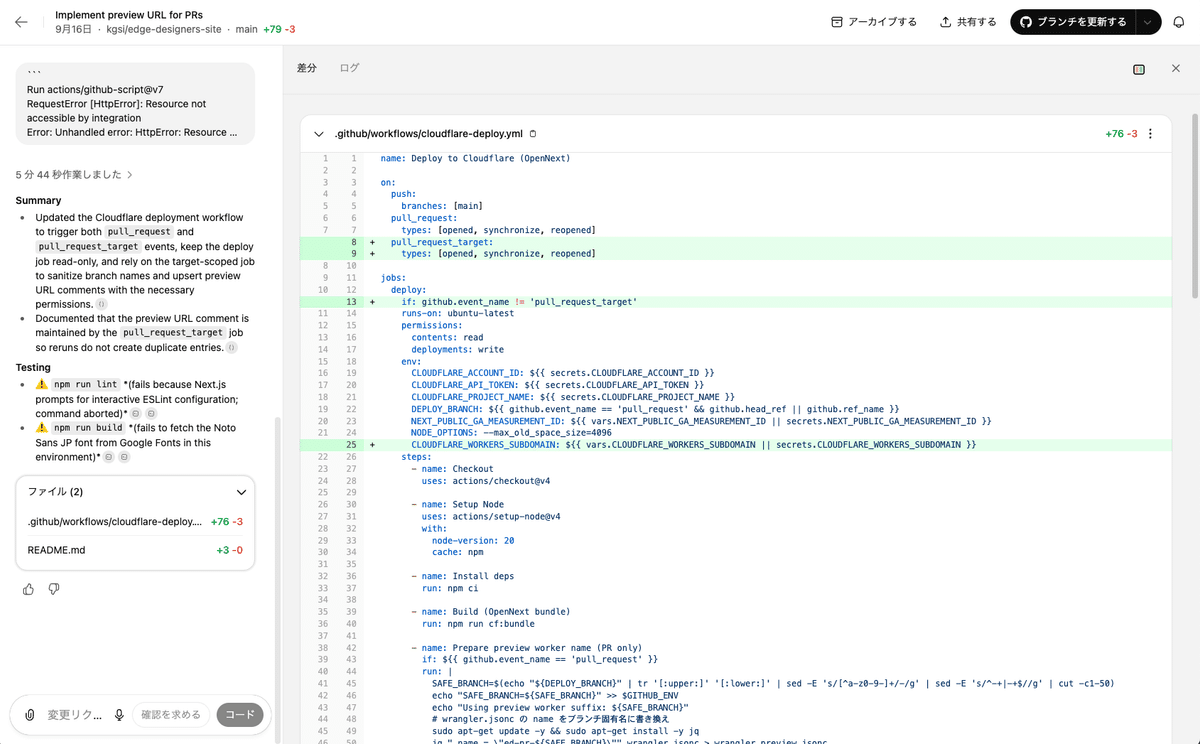Viewport: 1200px width, 744px height.
Task: Click the 9月16日 date label
Action: point(73,30)
